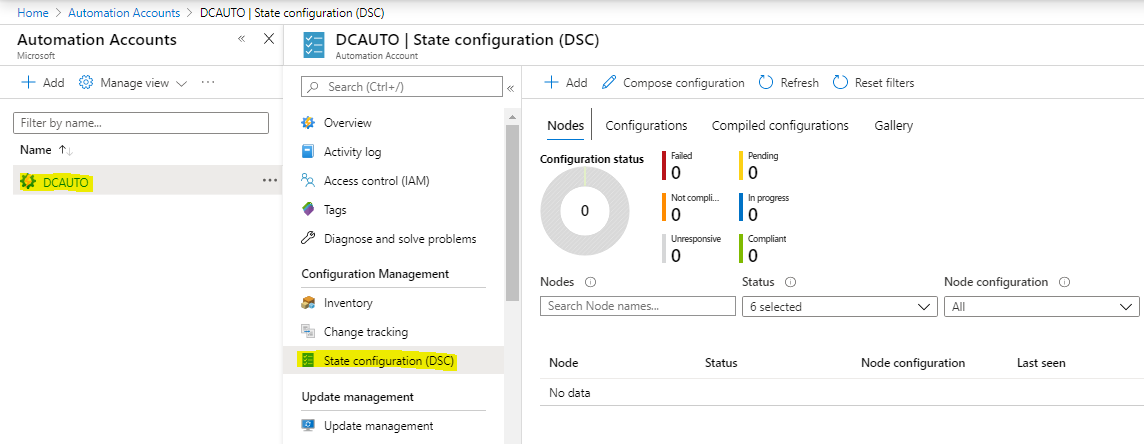This screenshot has height=444, width=1144.
Task: Switch to the Gallery tab
Action: click(x=894, y=125)
